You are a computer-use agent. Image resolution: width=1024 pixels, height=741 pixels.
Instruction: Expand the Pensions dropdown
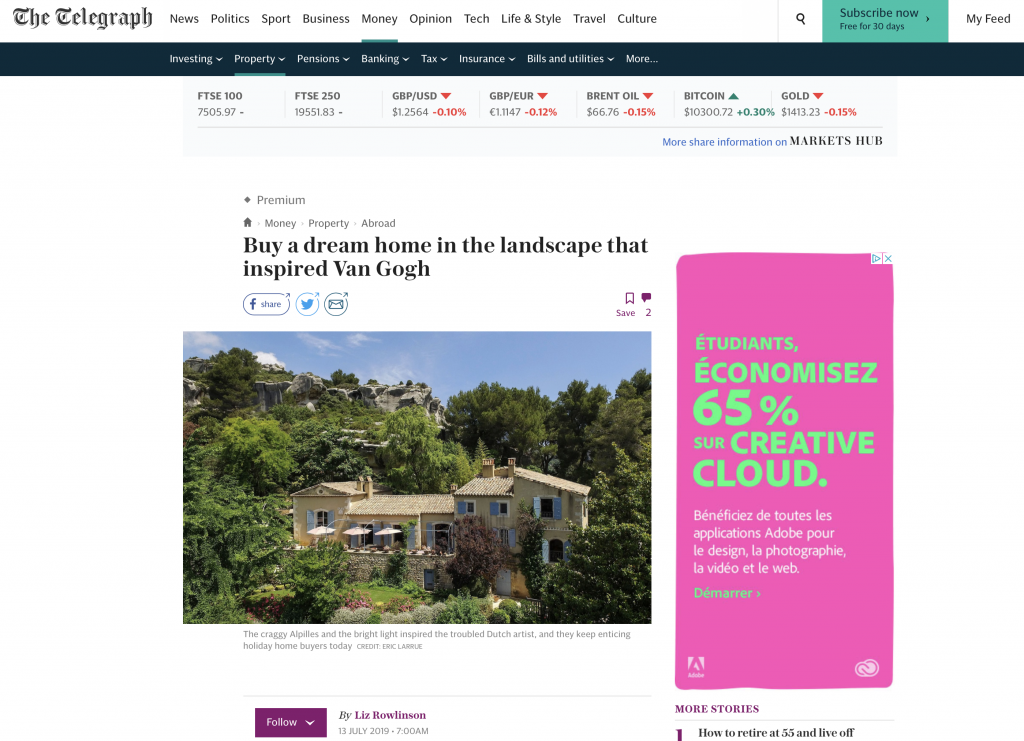pyautogui.click(x=323, y=59)
